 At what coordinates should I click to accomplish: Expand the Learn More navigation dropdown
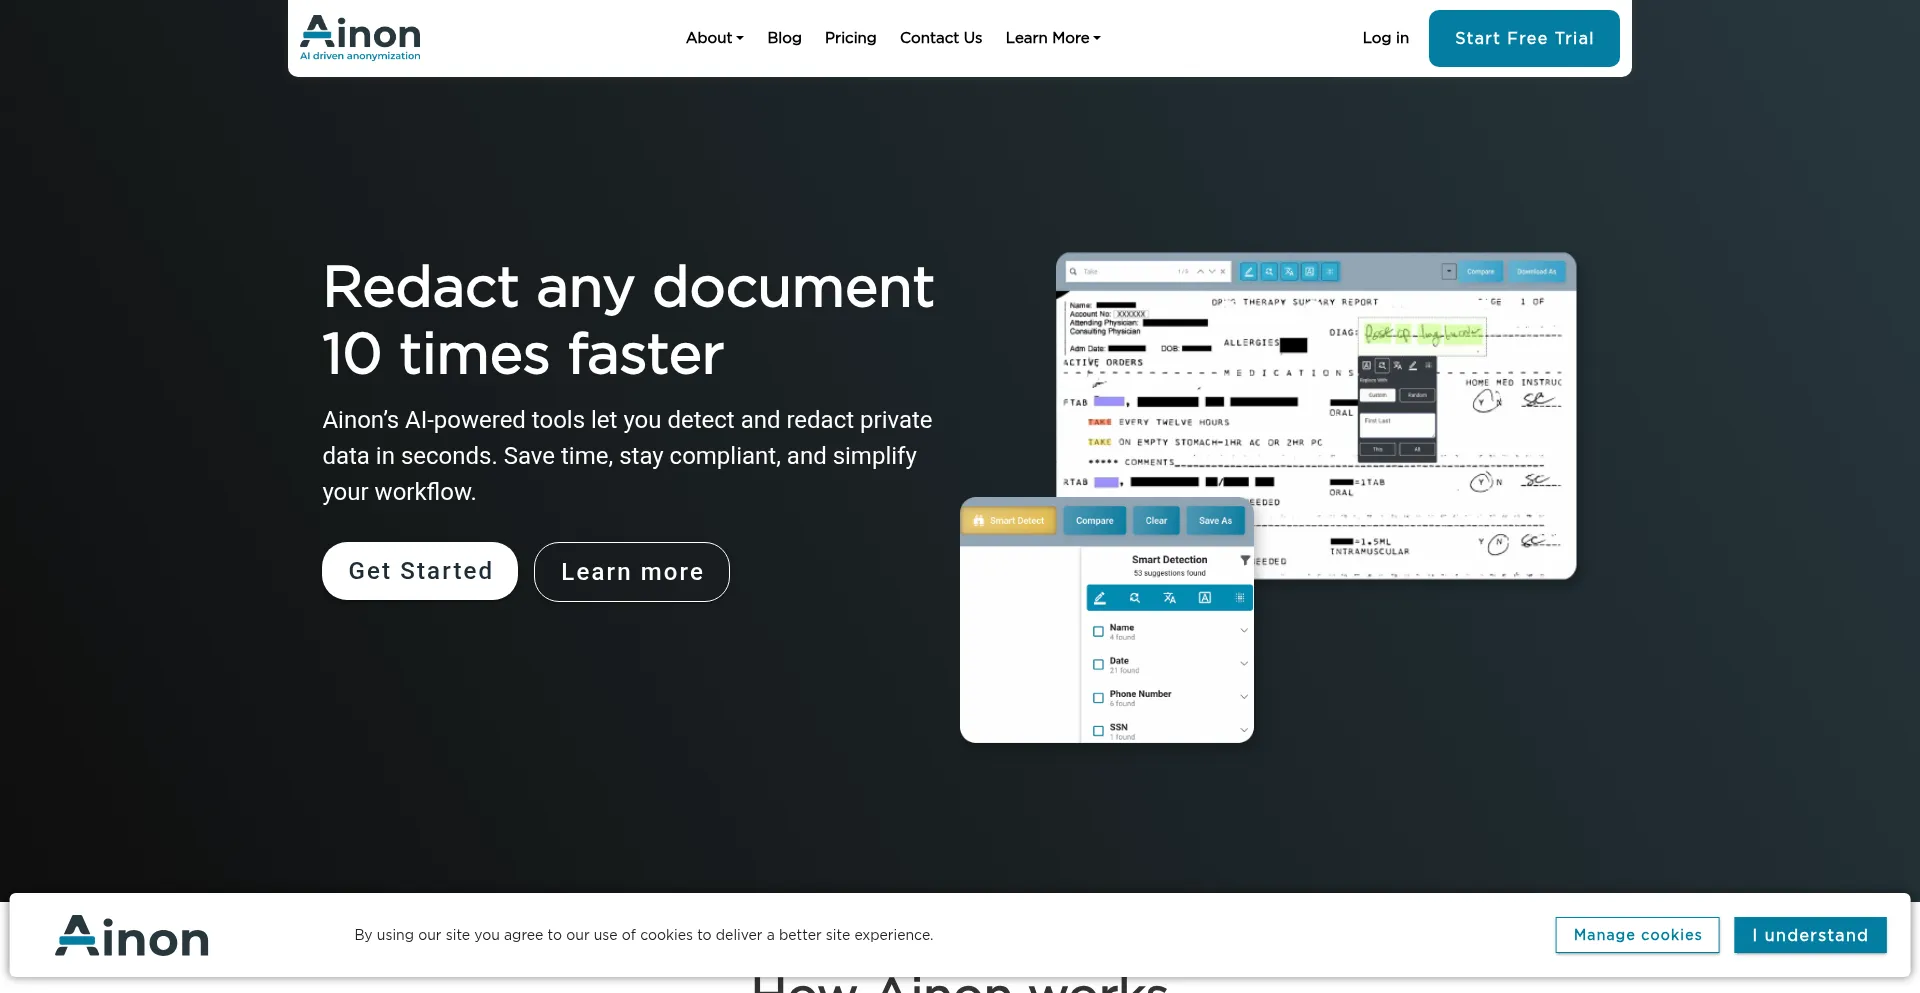(x=1053, y=38)
